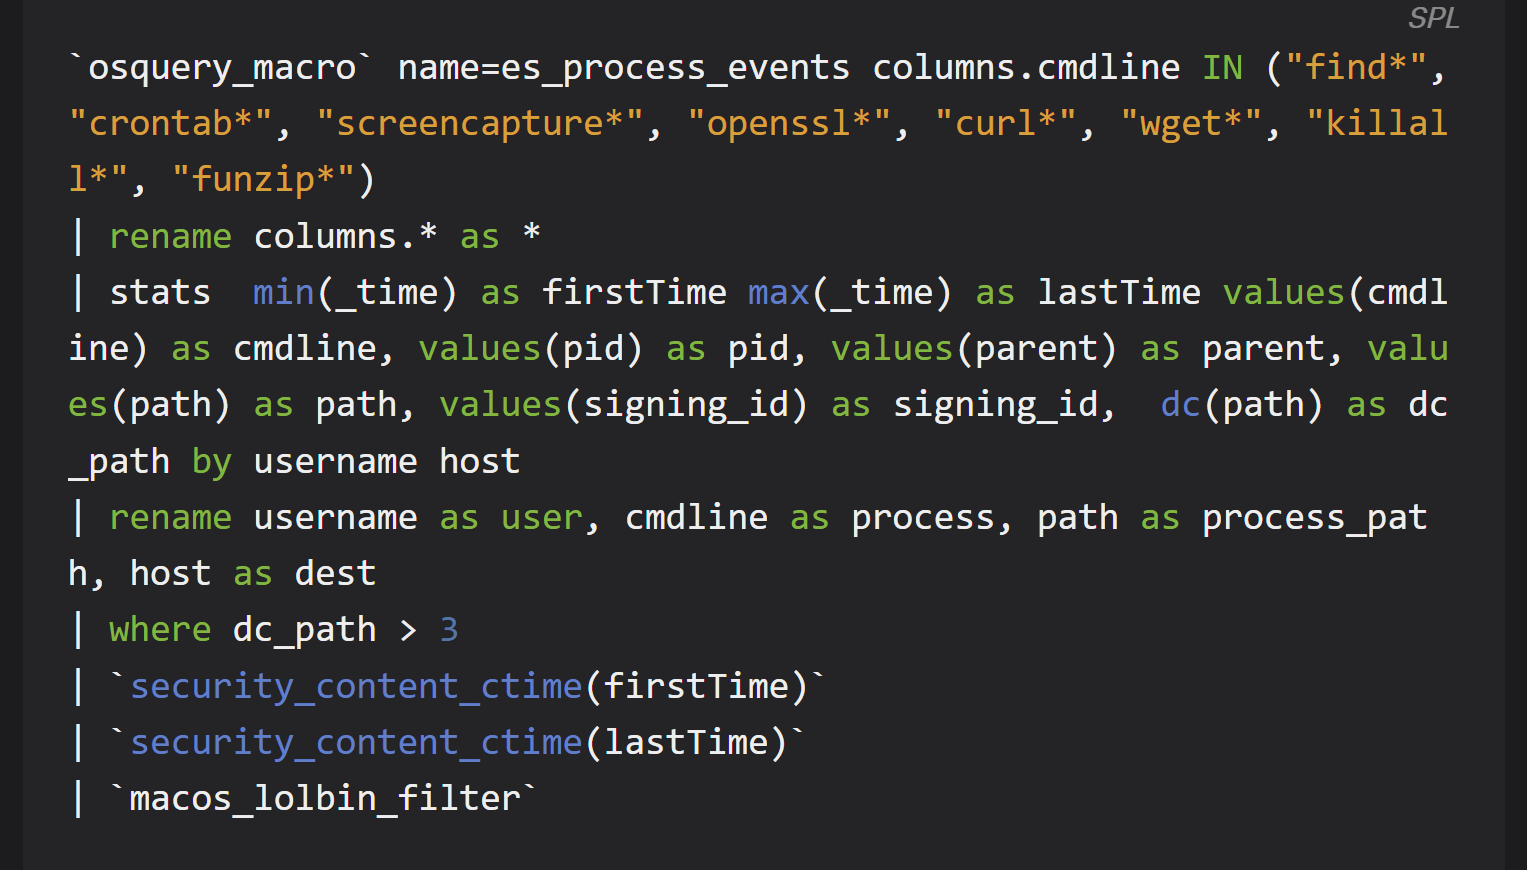Click the rename keyword before columns.*
Image resolution: width=1527 pixels, height=870 pixels.
point(170,237)
